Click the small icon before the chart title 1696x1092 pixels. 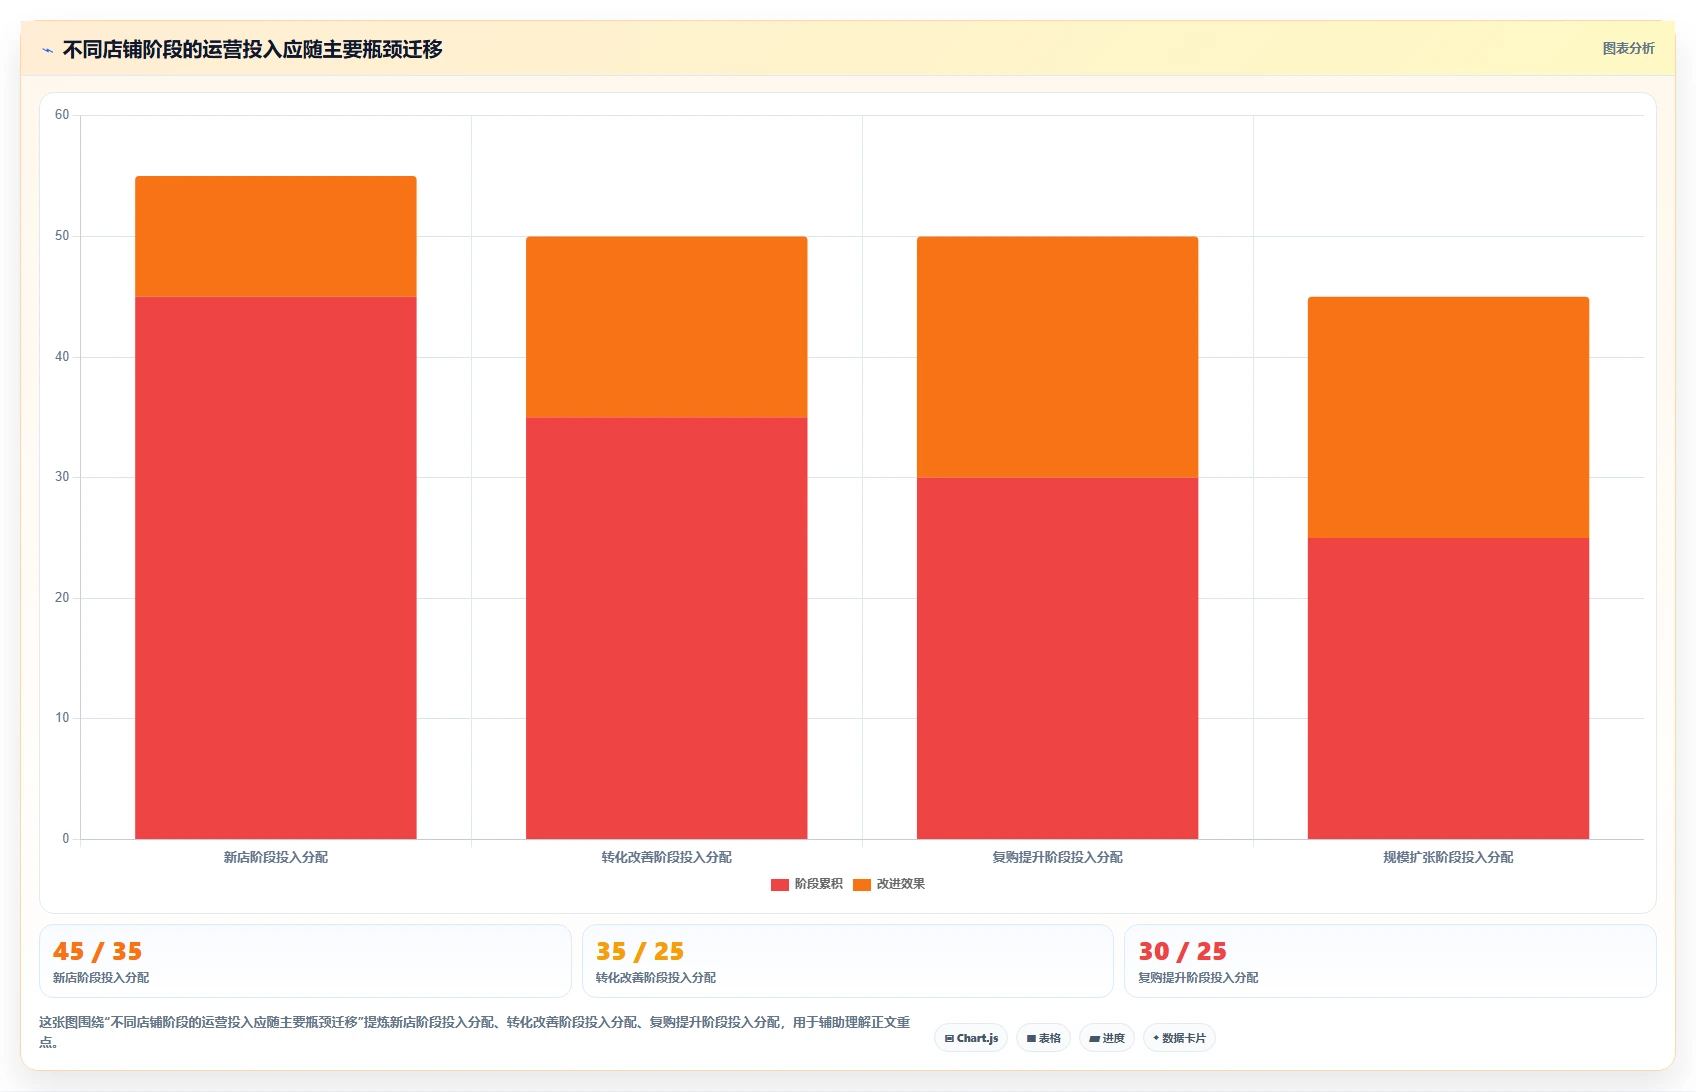[x=47, y=50]
